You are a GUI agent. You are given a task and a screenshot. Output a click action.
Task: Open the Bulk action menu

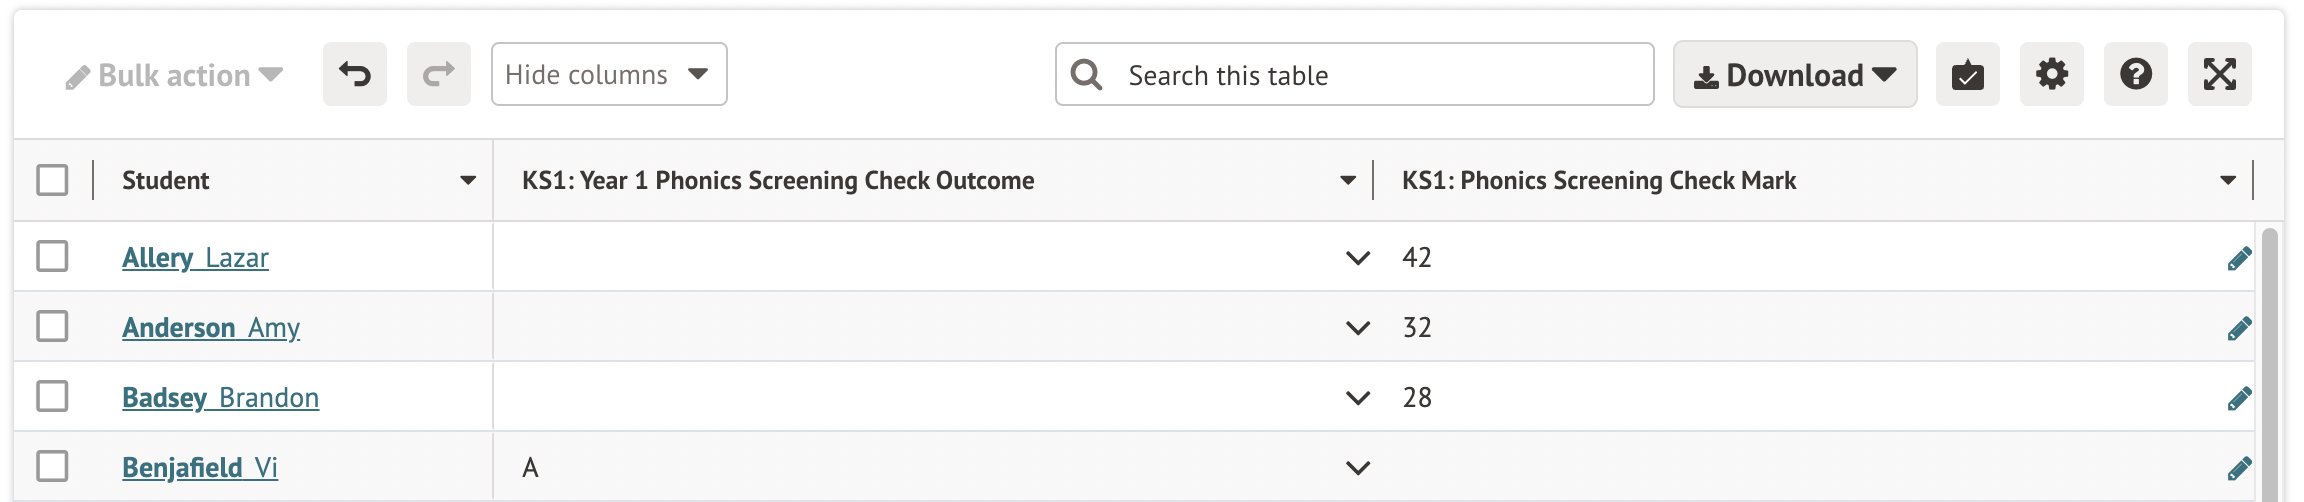175,76
